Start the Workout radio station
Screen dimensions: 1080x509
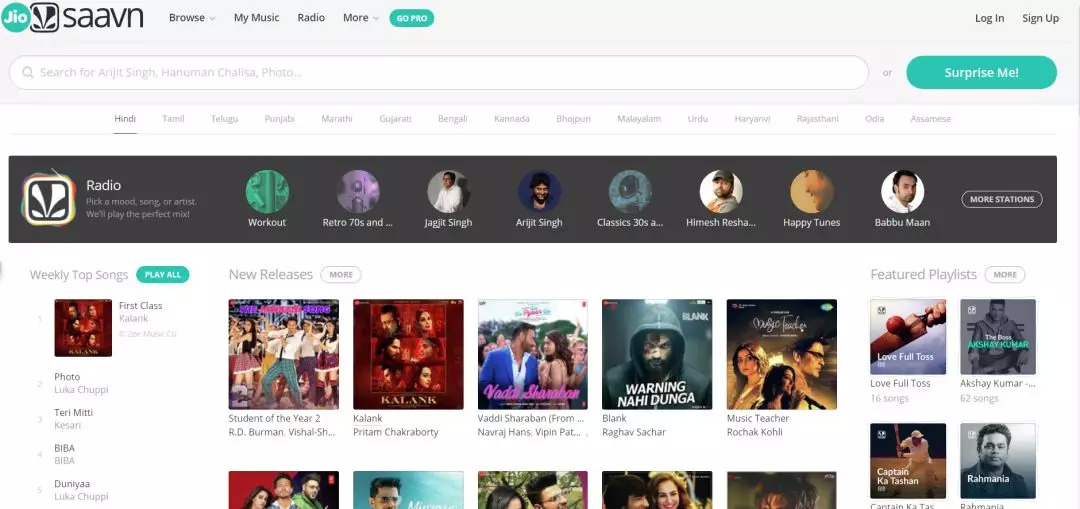point(267,191)
